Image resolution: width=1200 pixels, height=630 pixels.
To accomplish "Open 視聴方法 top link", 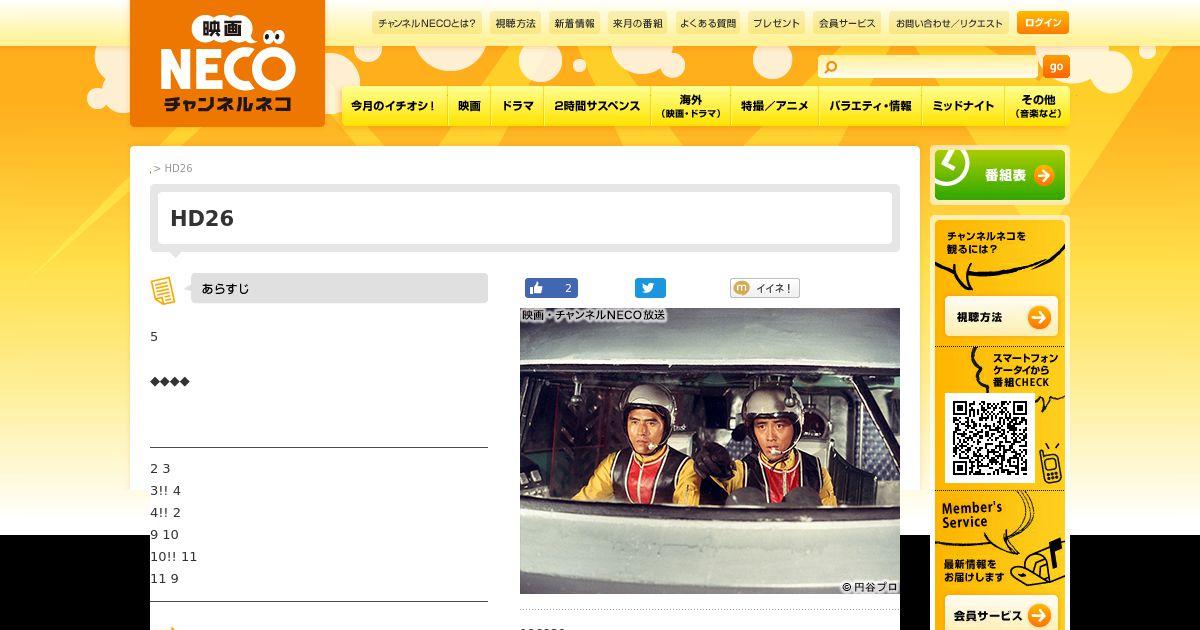I will pyautogui.click(x=515, y=23).
